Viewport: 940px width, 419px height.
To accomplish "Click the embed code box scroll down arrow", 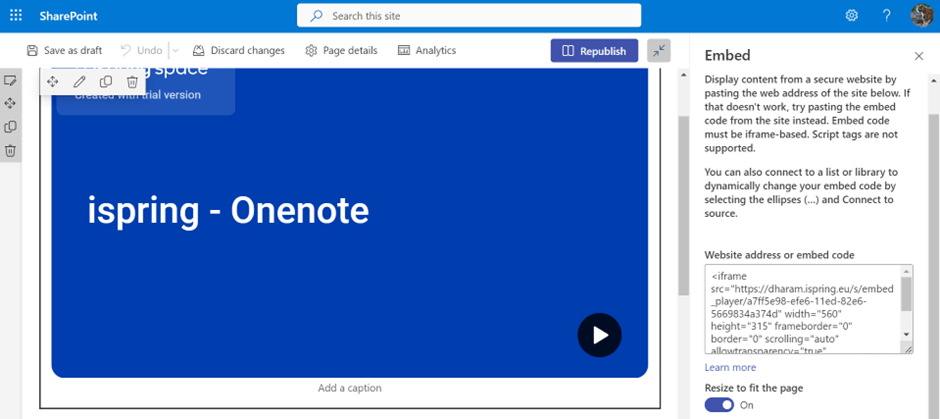I will (x=906, y=334).
